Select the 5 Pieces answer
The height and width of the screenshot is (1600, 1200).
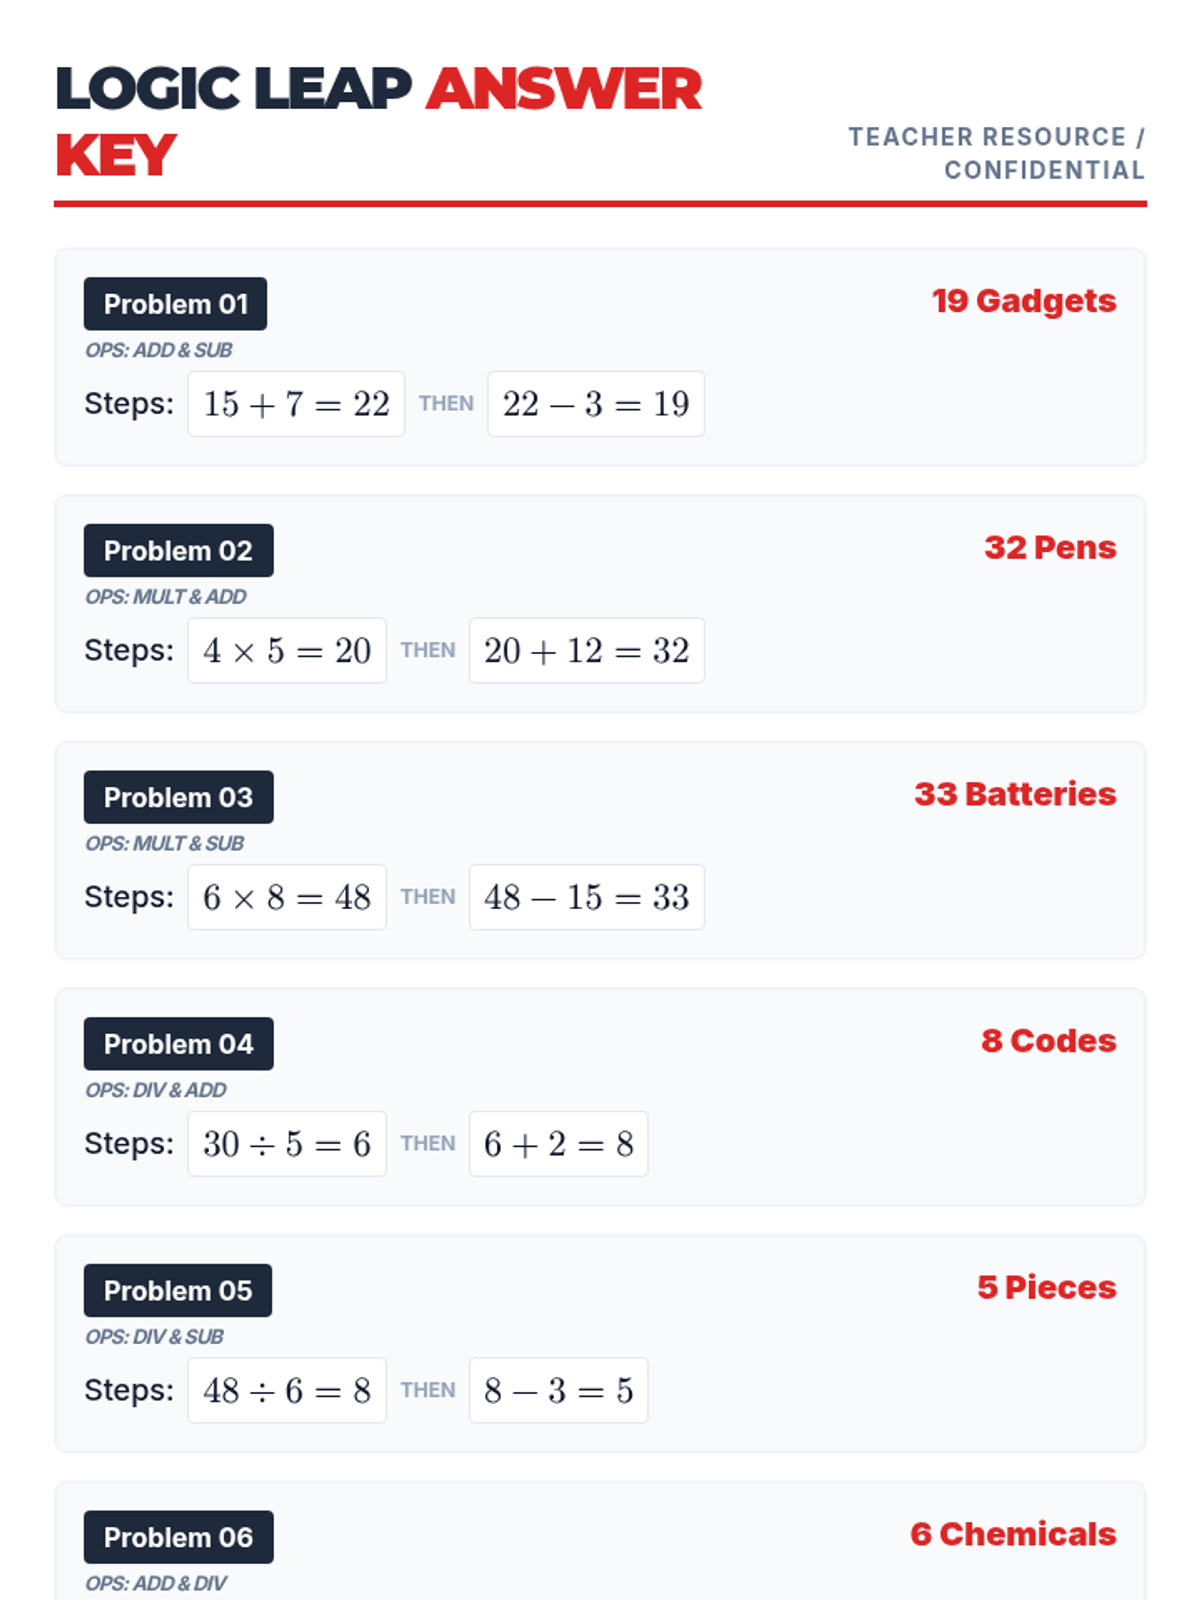[x=1046, y=1288]
